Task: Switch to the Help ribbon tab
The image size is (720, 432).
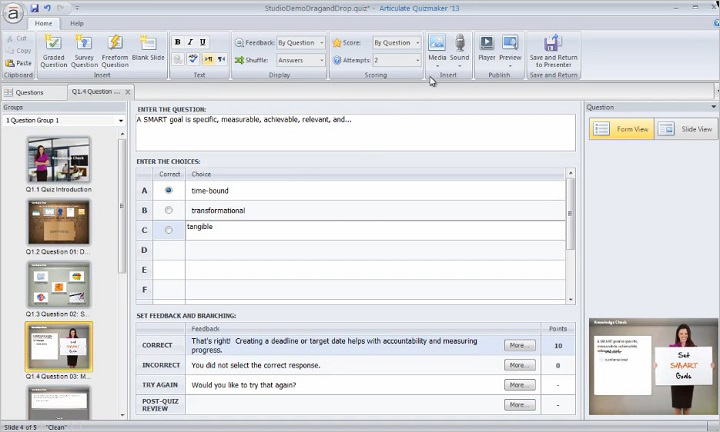Action: pyautogui.click(x=77, y=22)
